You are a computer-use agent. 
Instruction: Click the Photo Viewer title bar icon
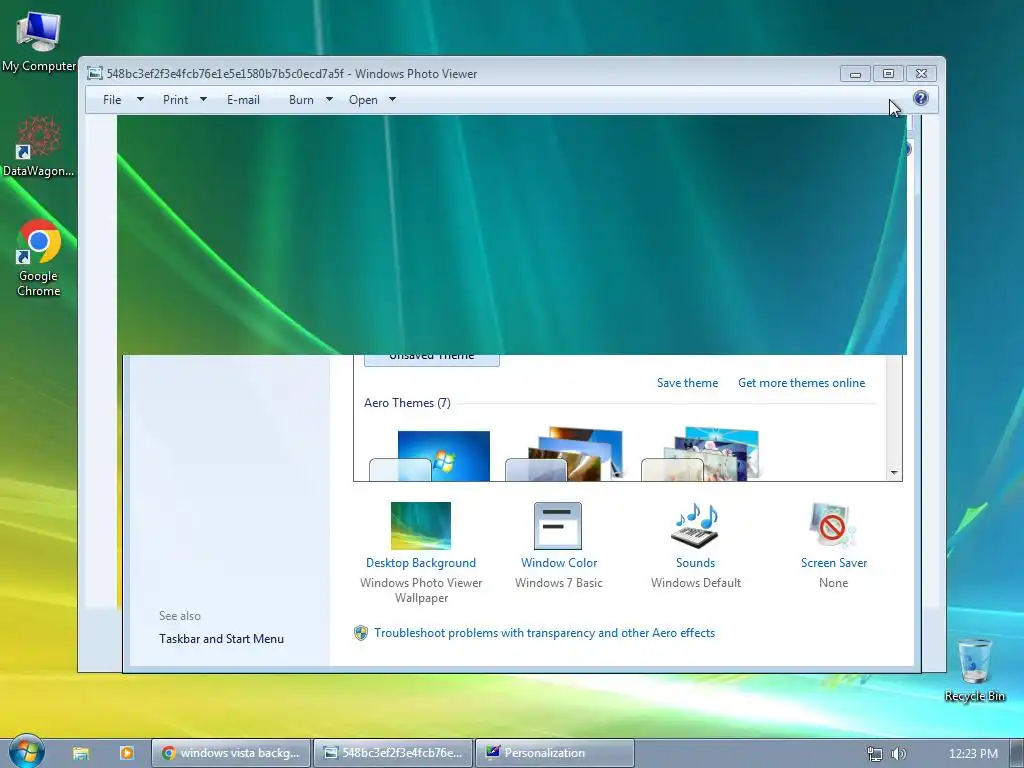(95, 73)
